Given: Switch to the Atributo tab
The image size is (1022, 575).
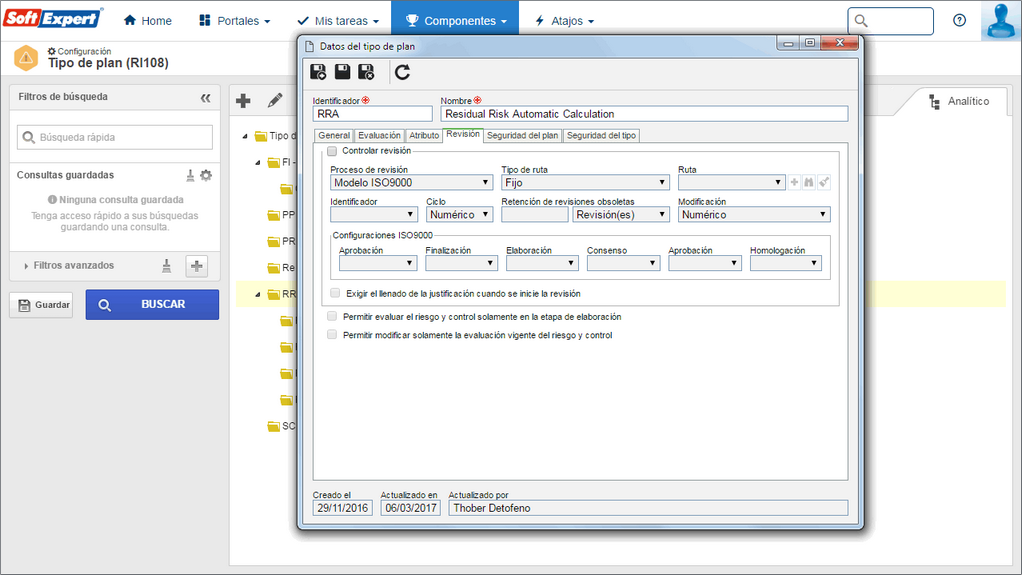Looking at the screenshot, I should pos(424,136).
